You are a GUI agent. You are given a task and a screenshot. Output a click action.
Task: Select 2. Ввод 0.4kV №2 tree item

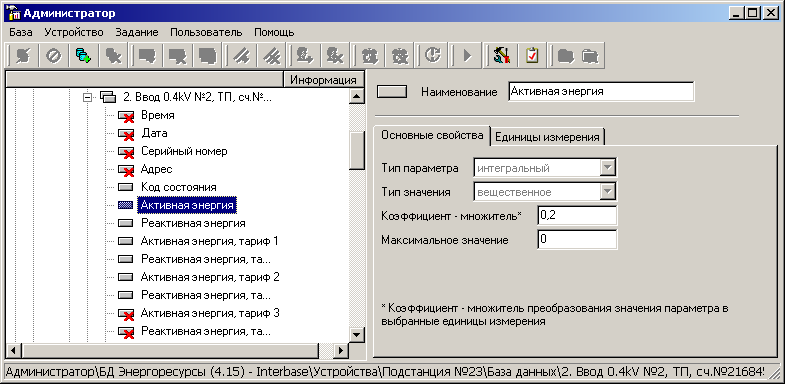click(197, 97)
